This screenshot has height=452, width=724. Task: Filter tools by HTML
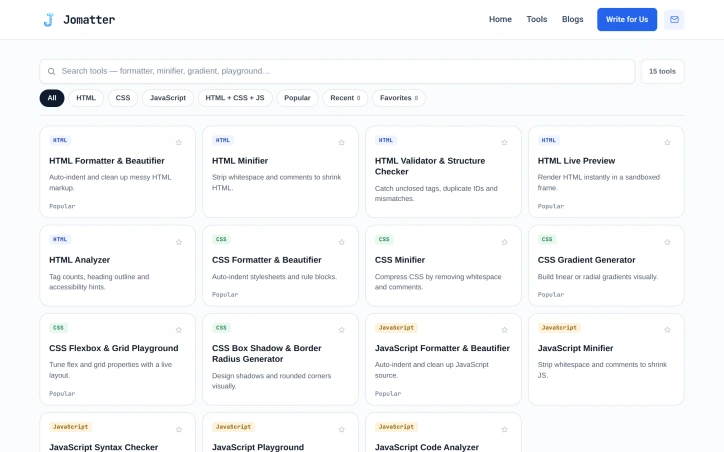pos(86,98)
